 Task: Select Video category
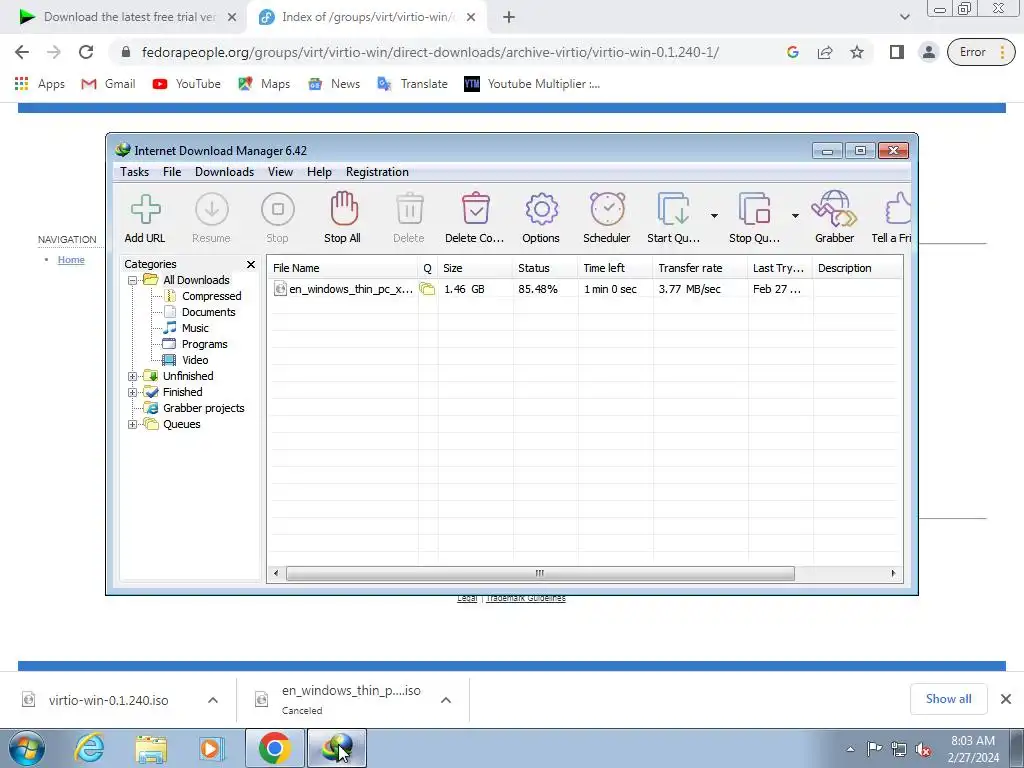tap(195, 360)
